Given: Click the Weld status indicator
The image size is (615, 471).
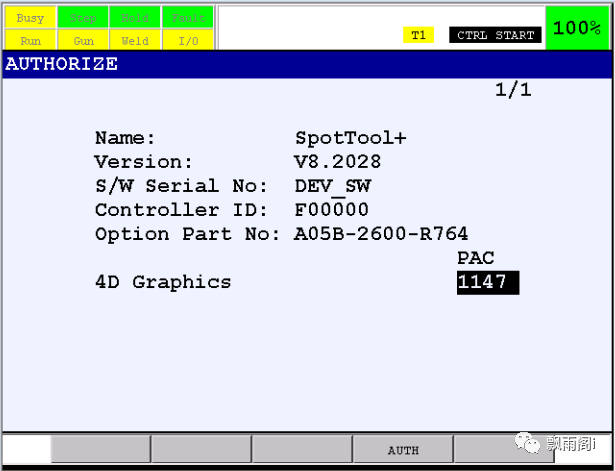Looking at the screenshot, I should tap(135, 40).
